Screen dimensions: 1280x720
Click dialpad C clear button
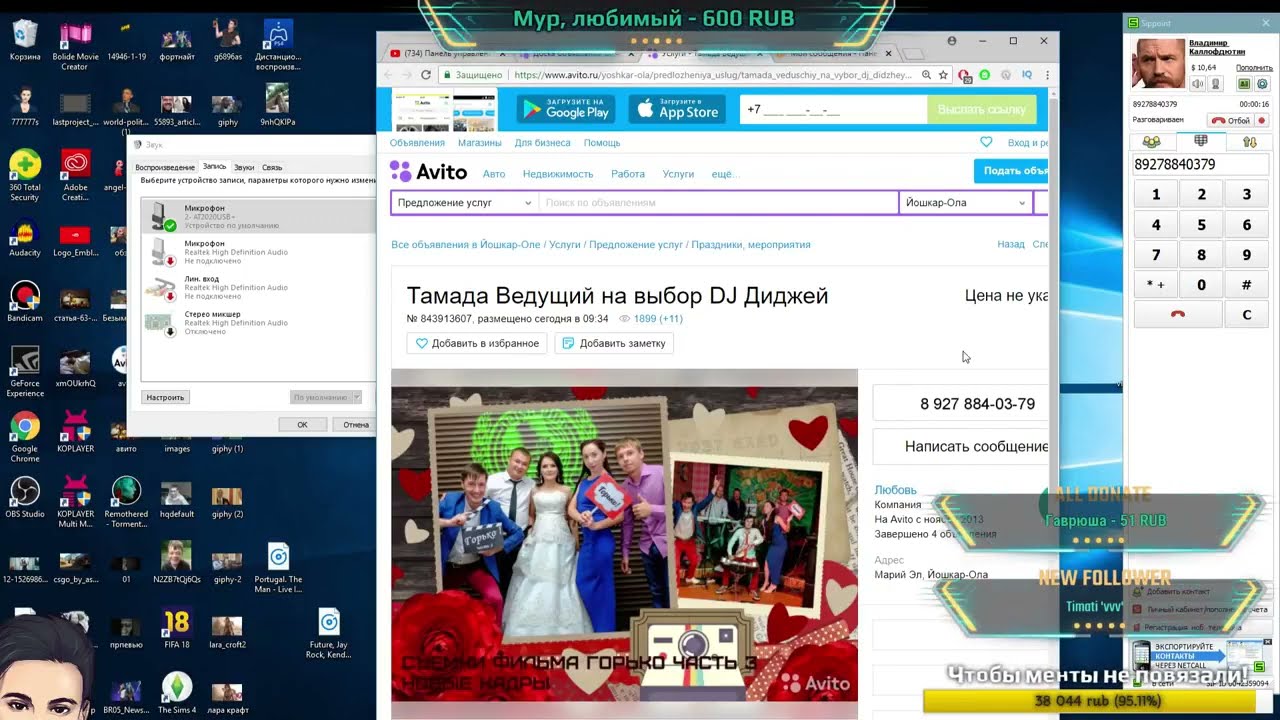[x=1246, y=314]
